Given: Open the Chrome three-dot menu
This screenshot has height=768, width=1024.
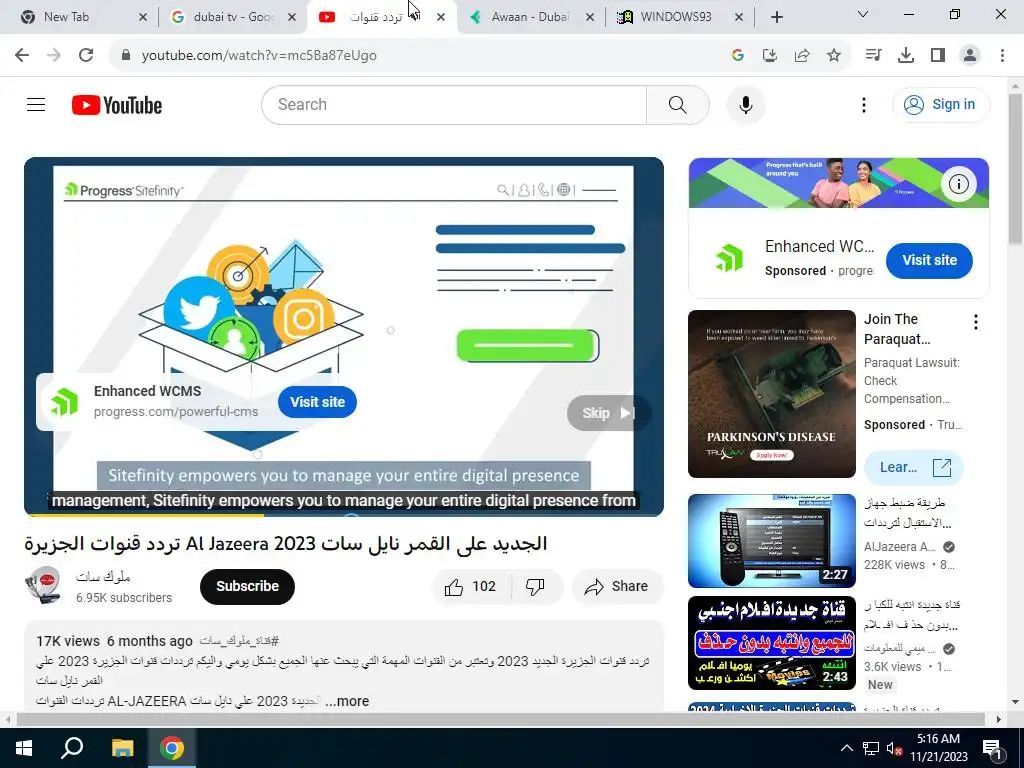Looking at the screenshot, I should tap(1002, 56).
